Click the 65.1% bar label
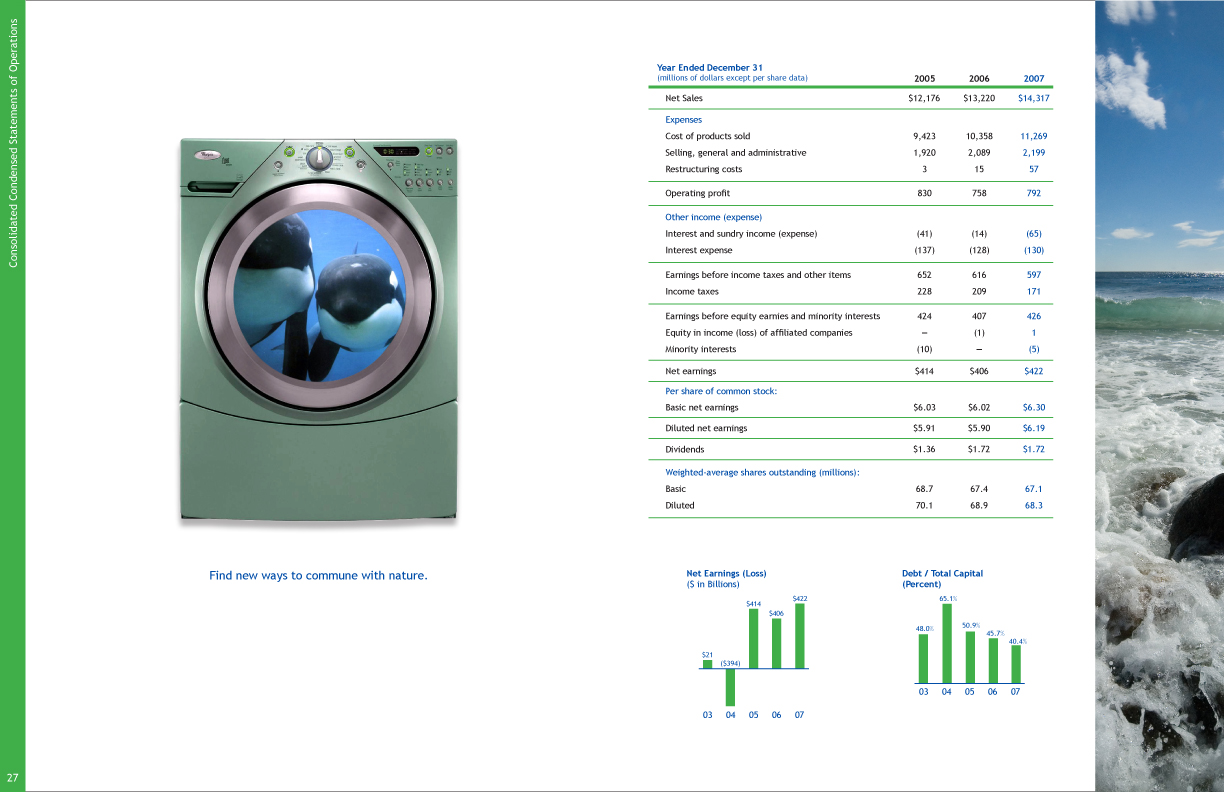Screen dimensions: 1224x792 [948, 599]
